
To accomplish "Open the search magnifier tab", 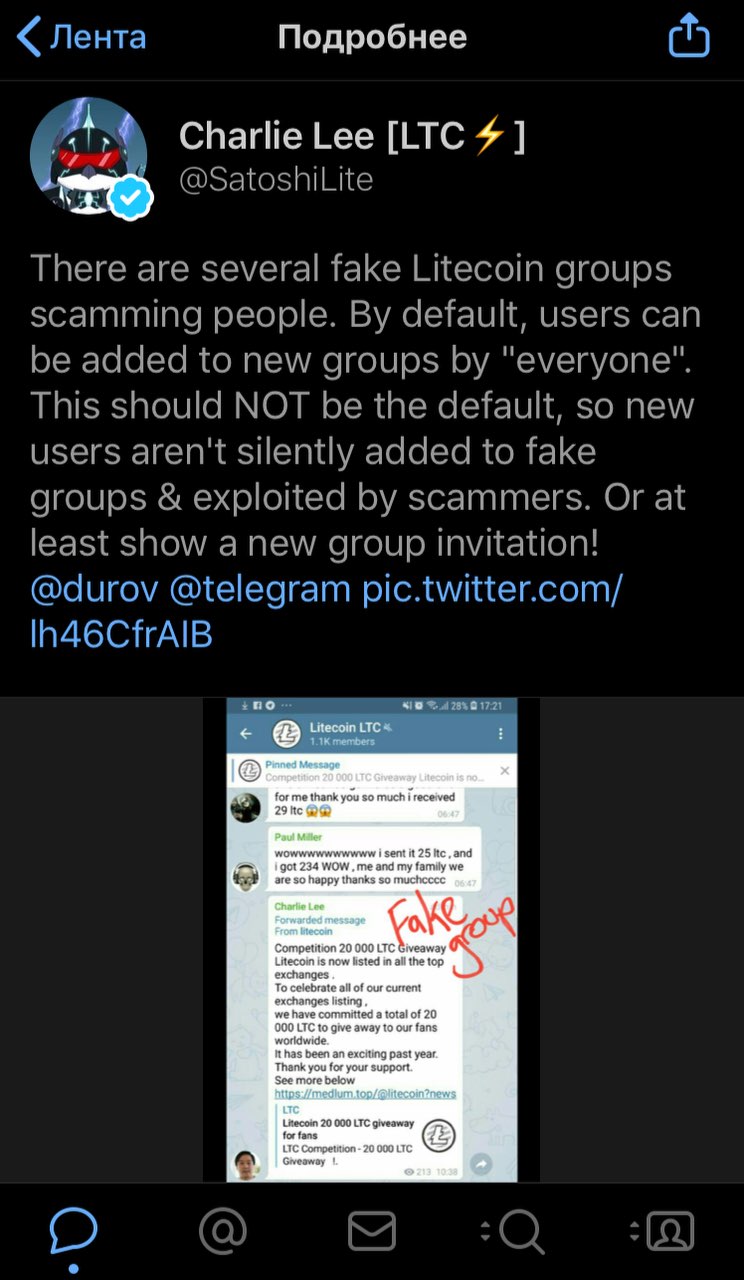I will coord(511,1231).
